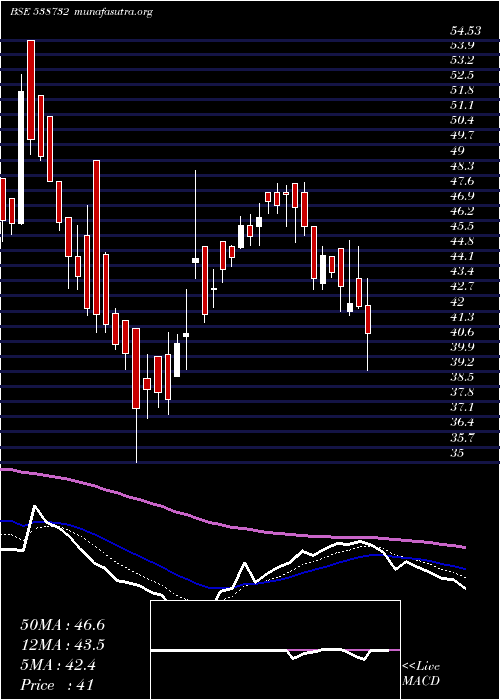The width and height of the screenshot is (500, 700).
Task: Select the 46.2 price label
Action: click(x=462, y=211)
